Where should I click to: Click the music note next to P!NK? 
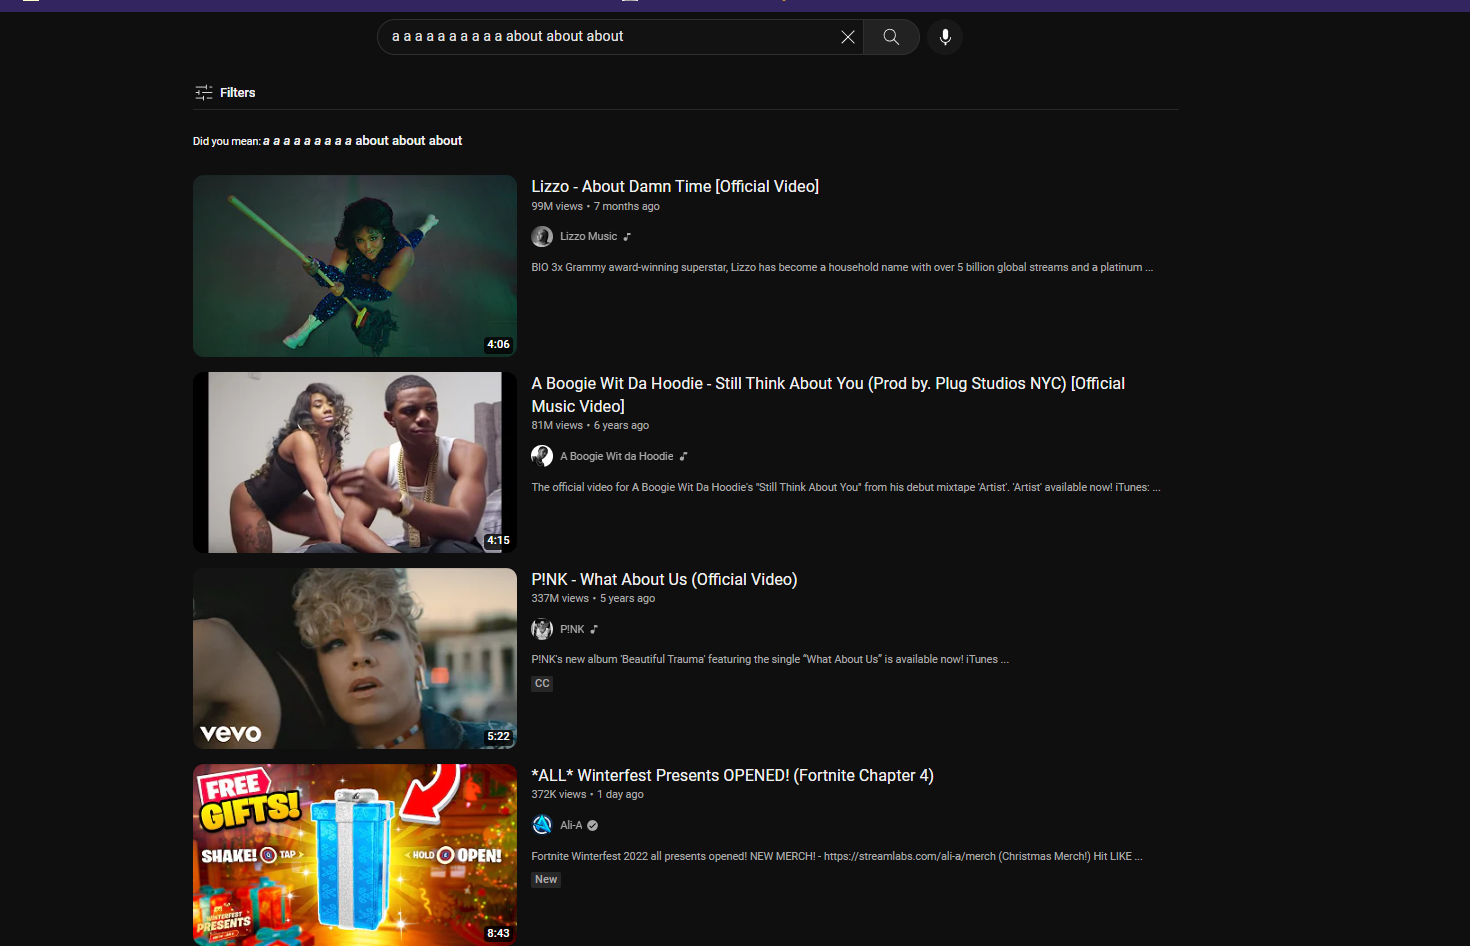593,629
